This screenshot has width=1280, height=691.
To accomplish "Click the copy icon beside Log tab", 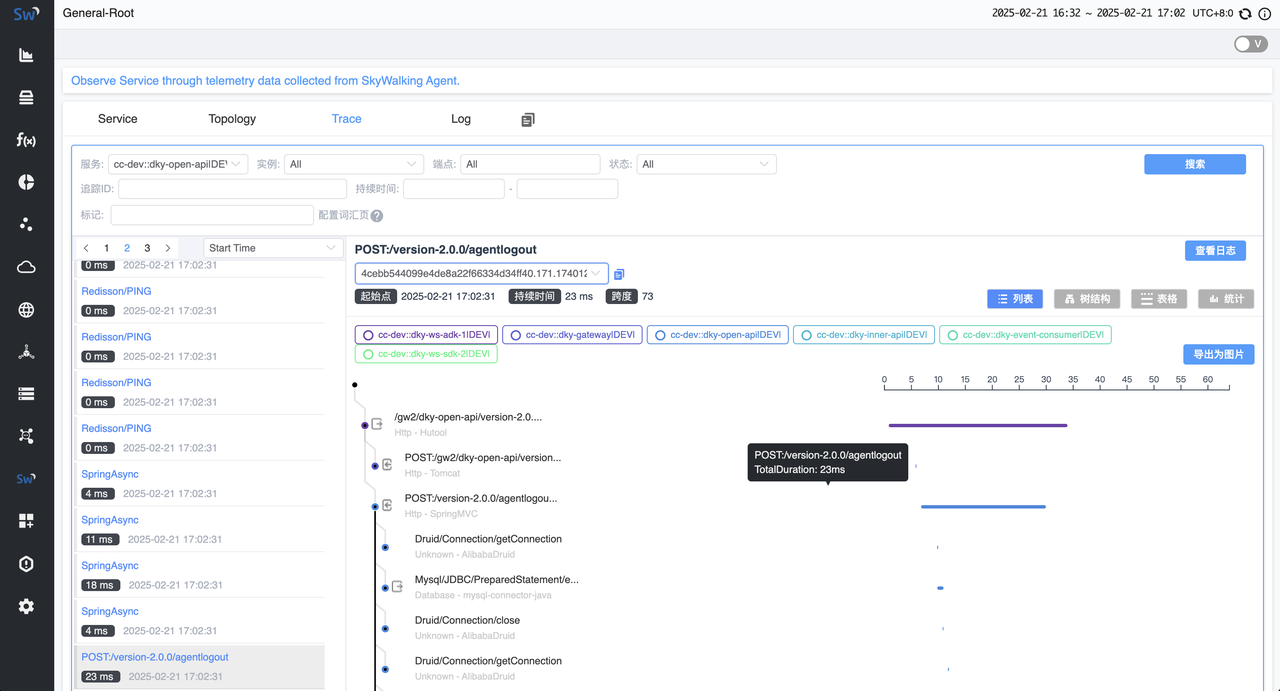I will [528, 119].
